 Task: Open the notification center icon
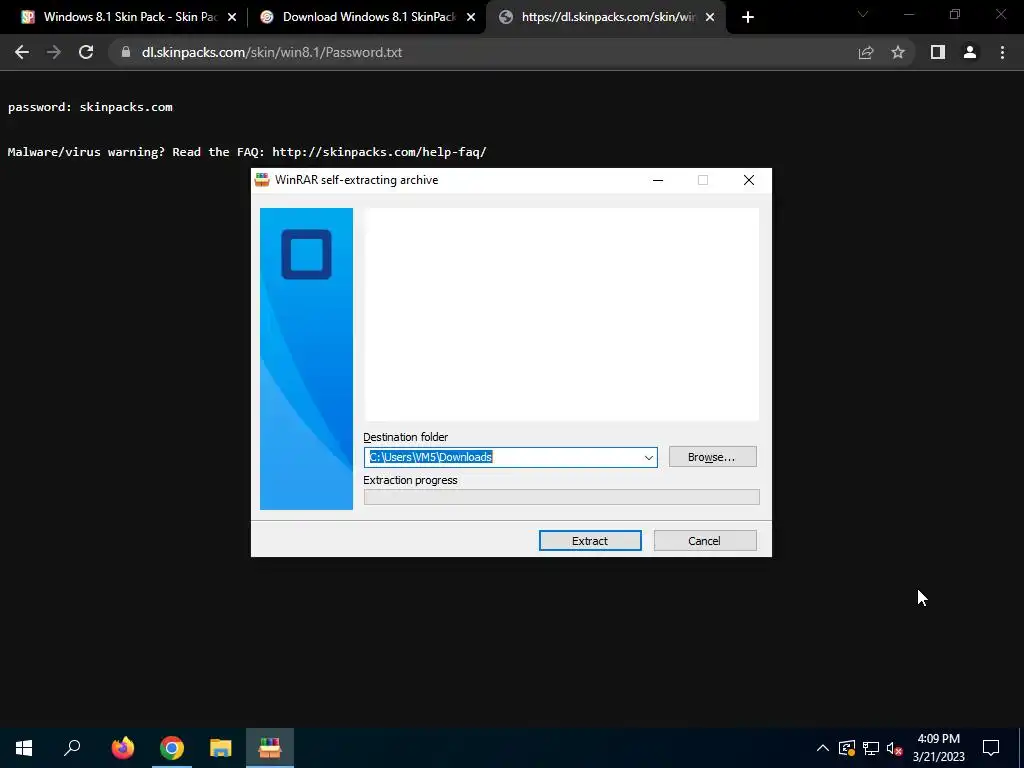click(x=991, y=748)
